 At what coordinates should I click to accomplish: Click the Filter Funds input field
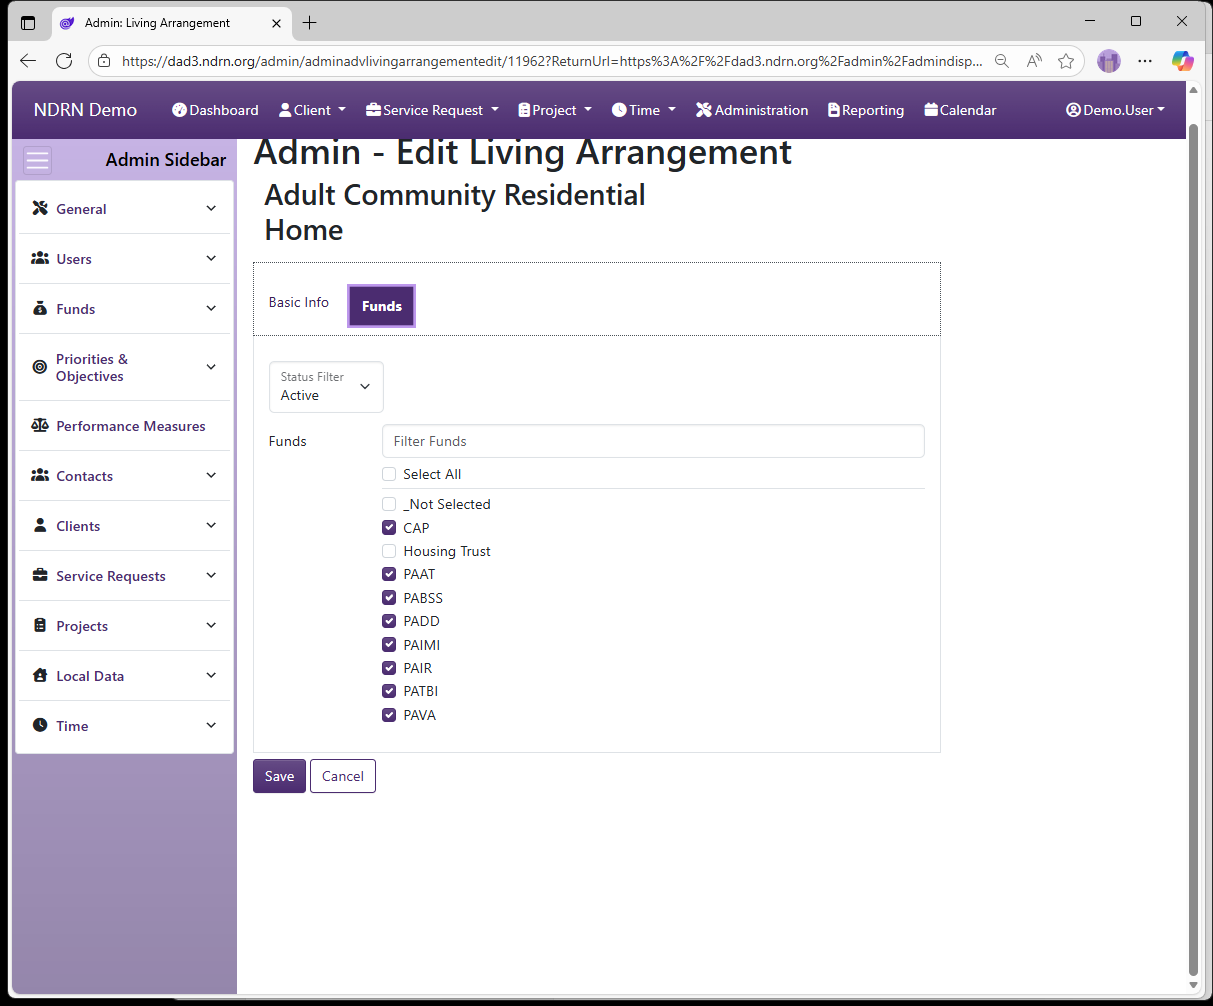pos(653,441)
